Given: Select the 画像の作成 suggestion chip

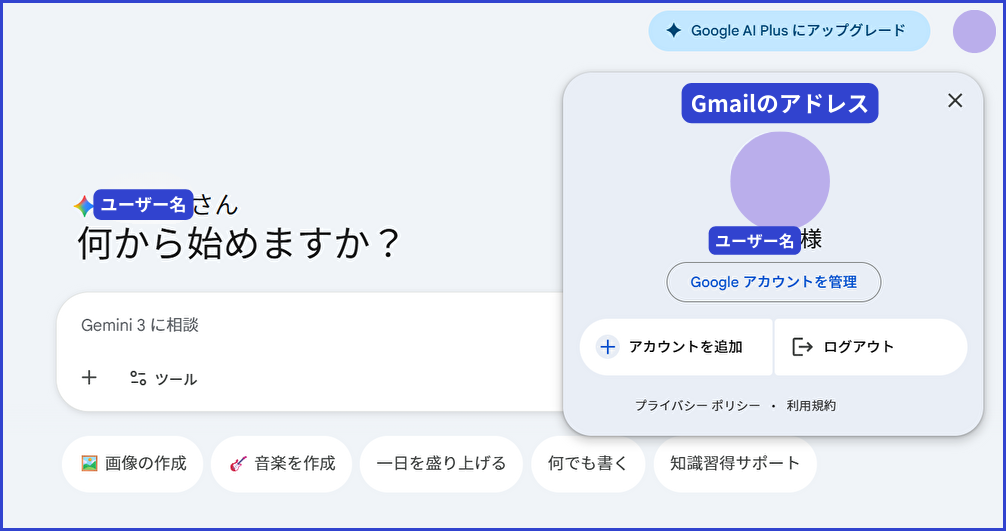Looking at the screenshot, I should pos(132,464).
